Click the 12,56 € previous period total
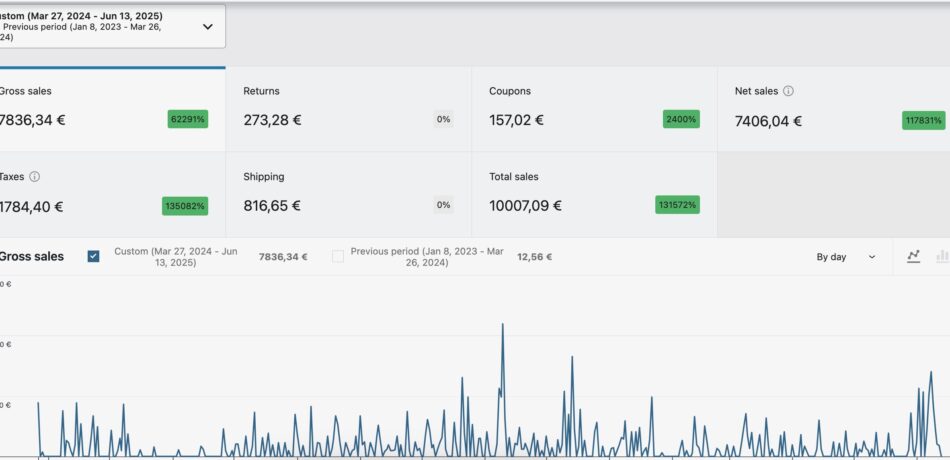Viewport: 950px width, 460px height. click(x=534, y=257)
